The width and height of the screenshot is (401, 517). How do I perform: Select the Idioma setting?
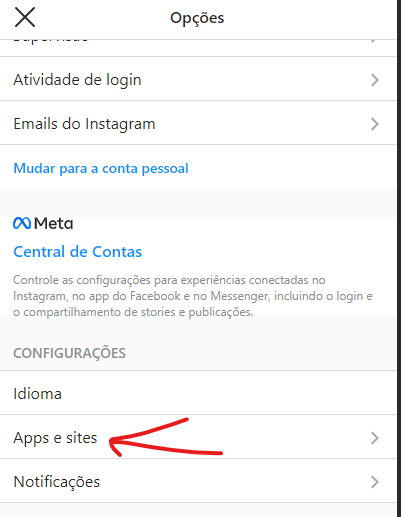198,393
